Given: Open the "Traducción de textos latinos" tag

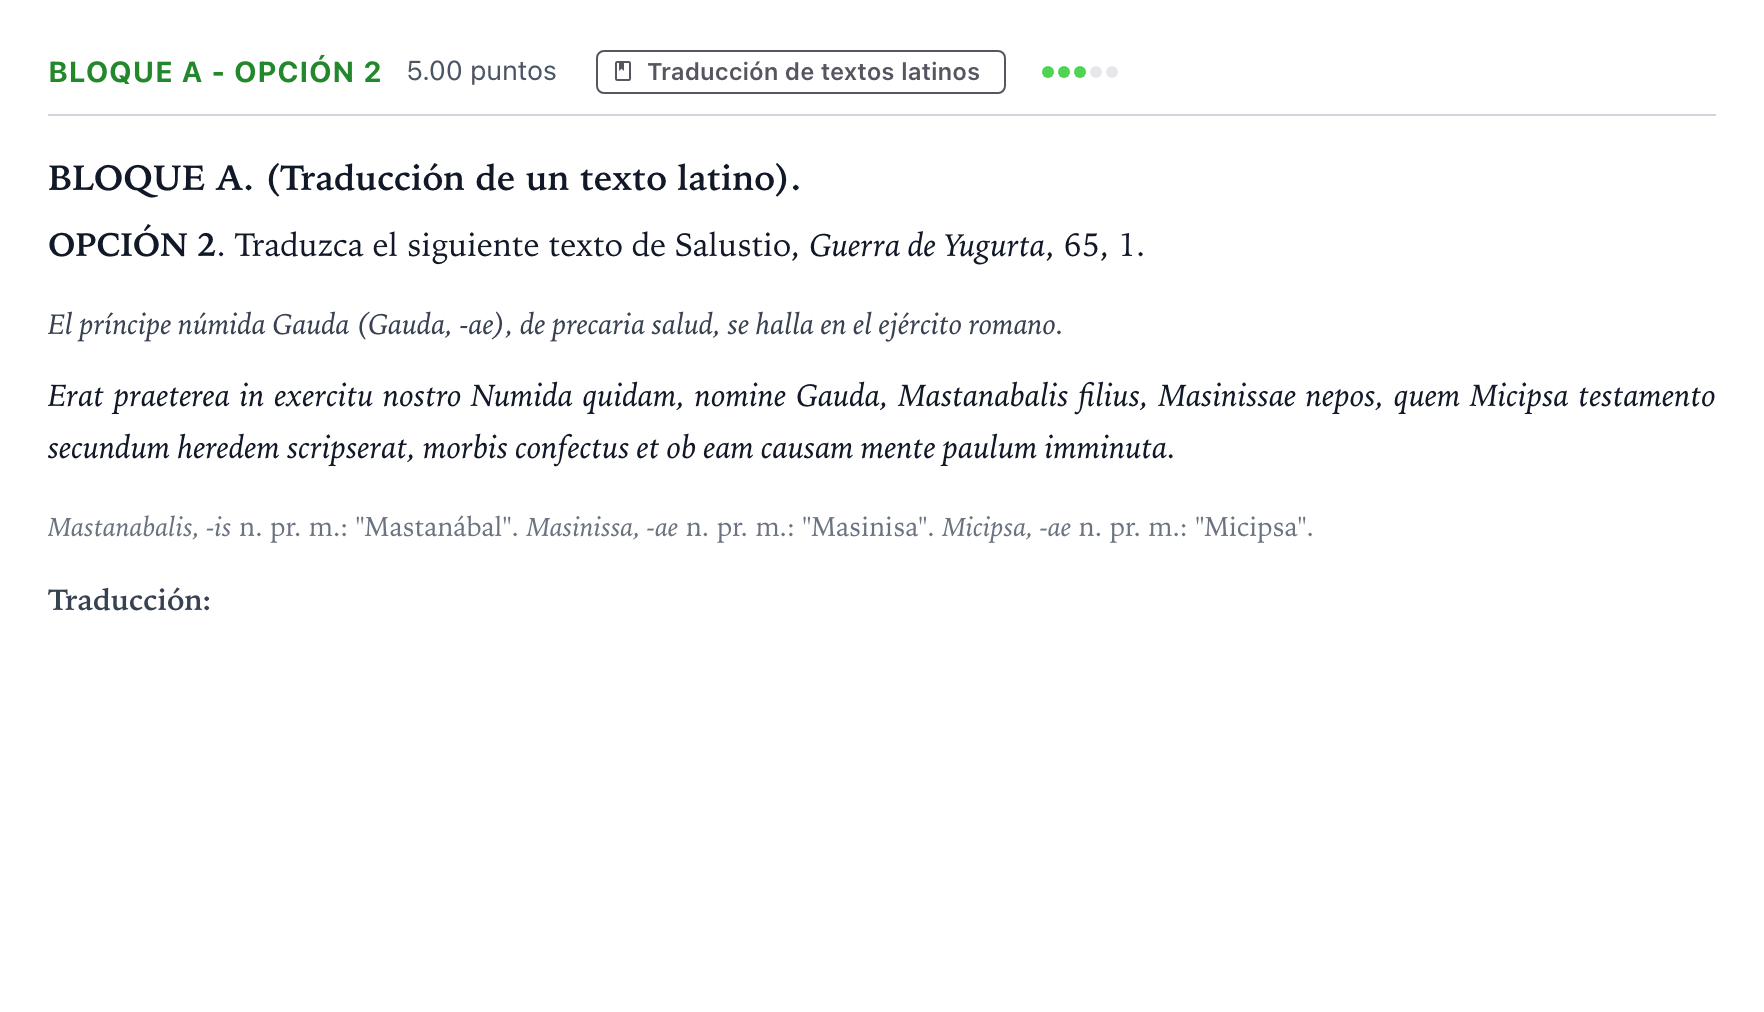Looking at the screenshot, I should coord(801,72).
